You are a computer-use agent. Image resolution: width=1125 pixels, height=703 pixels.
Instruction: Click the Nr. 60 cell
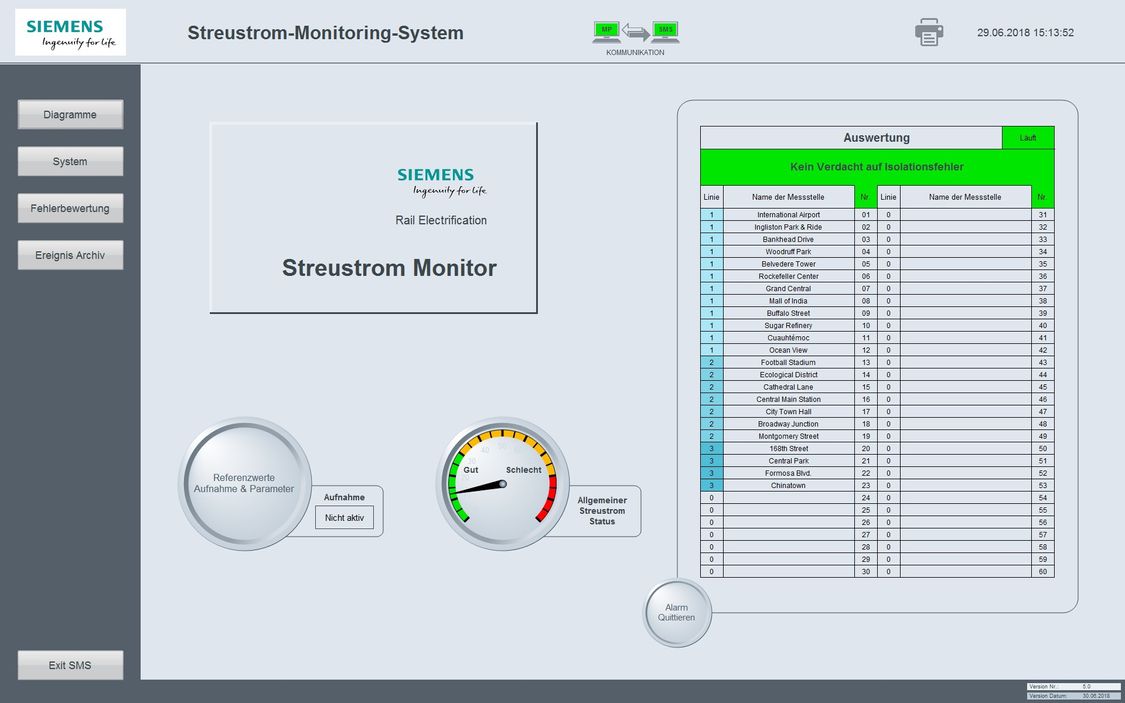pyautogui.click(x=1042, y=572)
